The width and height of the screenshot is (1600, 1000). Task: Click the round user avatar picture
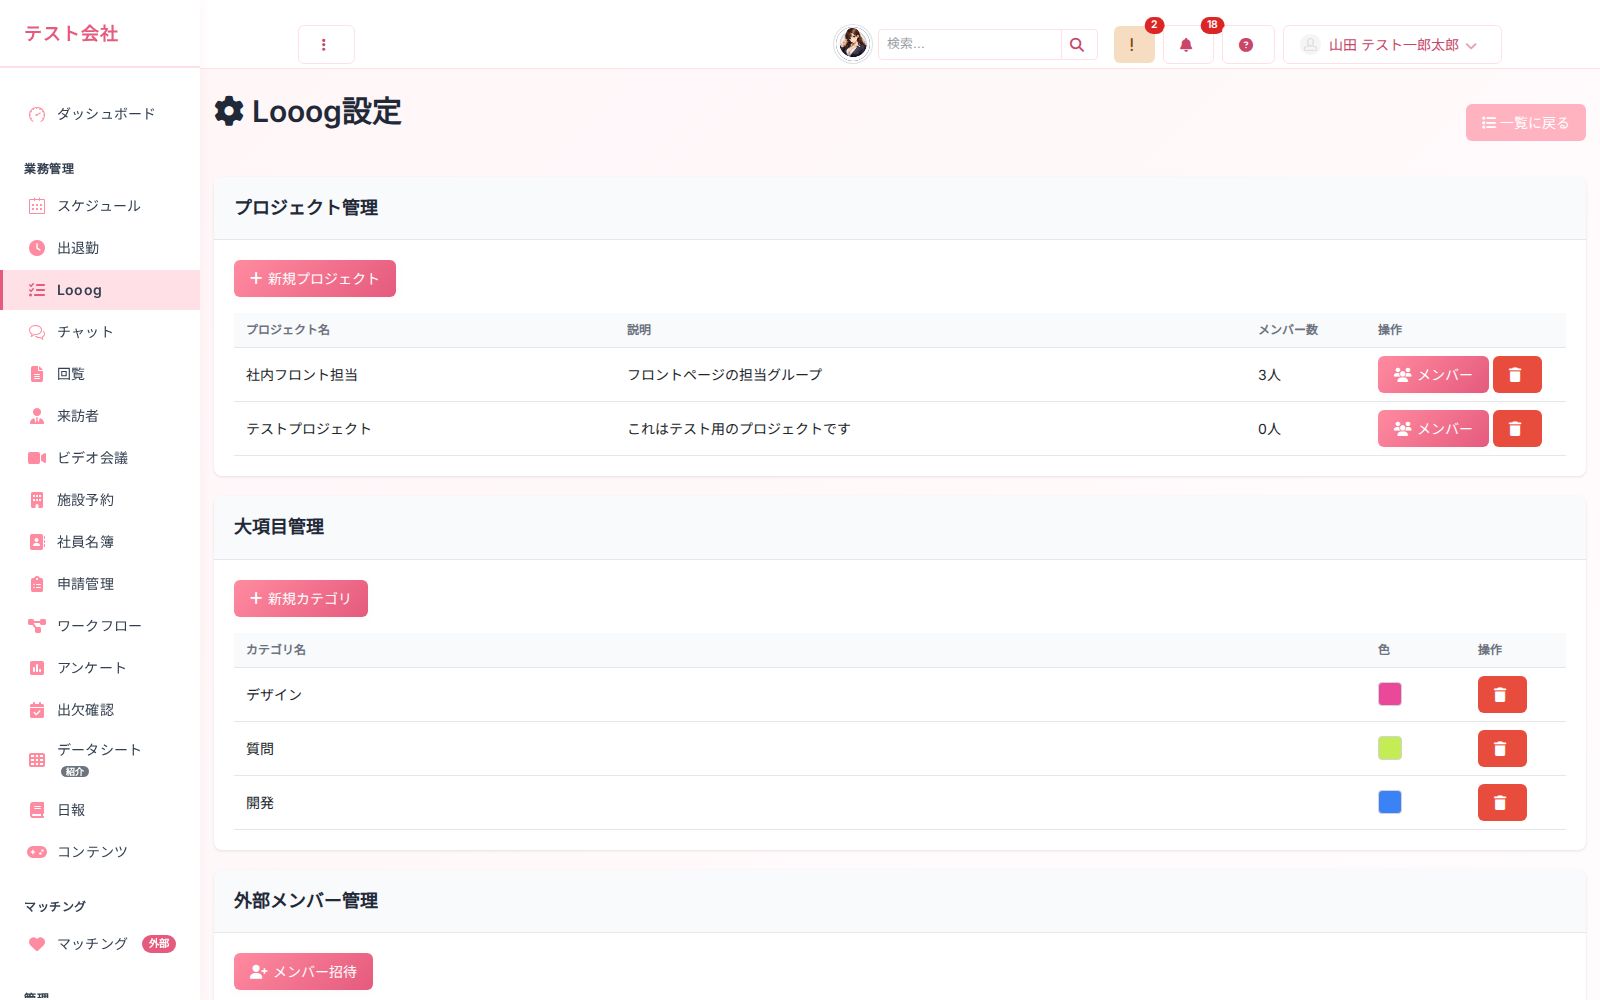coord(853,44)
